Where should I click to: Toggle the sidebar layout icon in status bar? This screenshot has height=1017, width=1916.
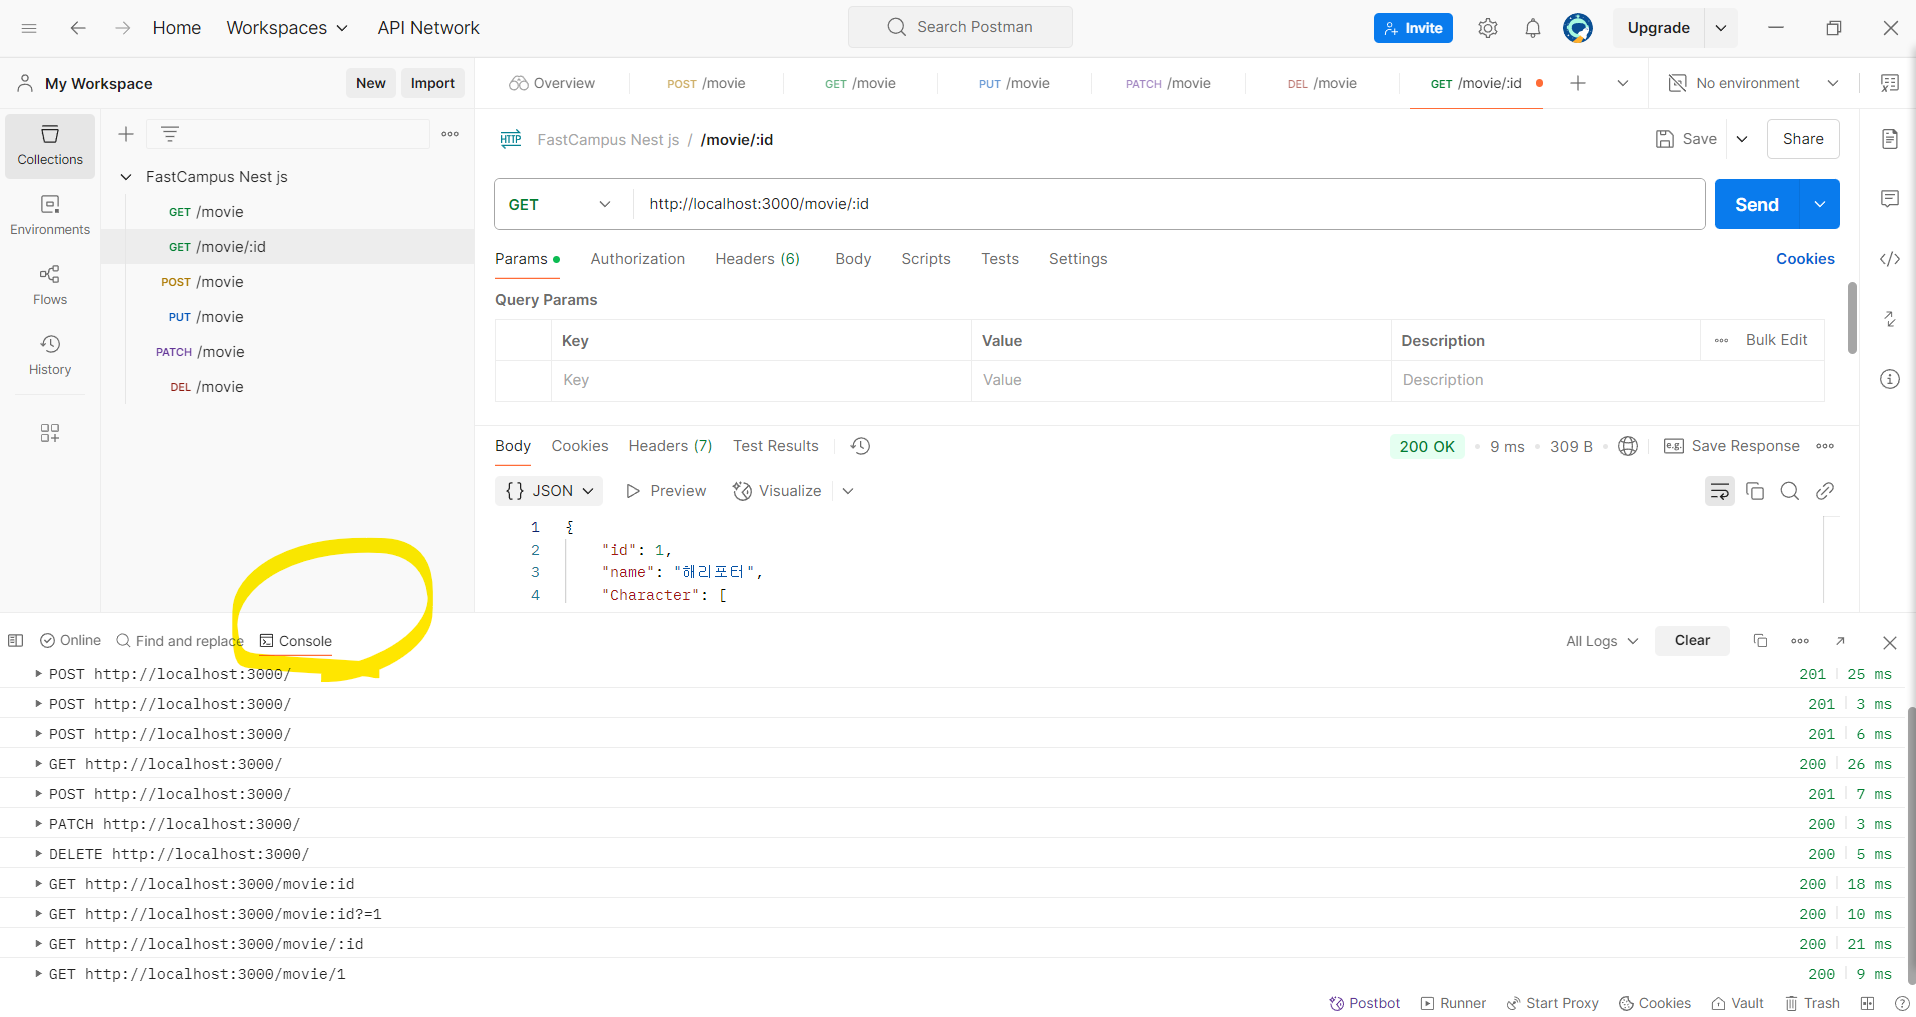point(15,641)
